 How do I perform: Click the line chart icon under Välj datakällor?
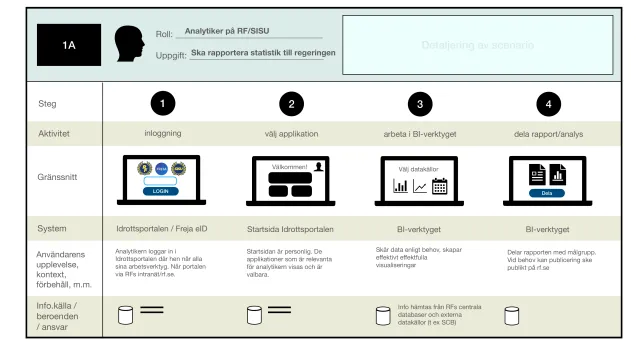(x=420, y=187)
